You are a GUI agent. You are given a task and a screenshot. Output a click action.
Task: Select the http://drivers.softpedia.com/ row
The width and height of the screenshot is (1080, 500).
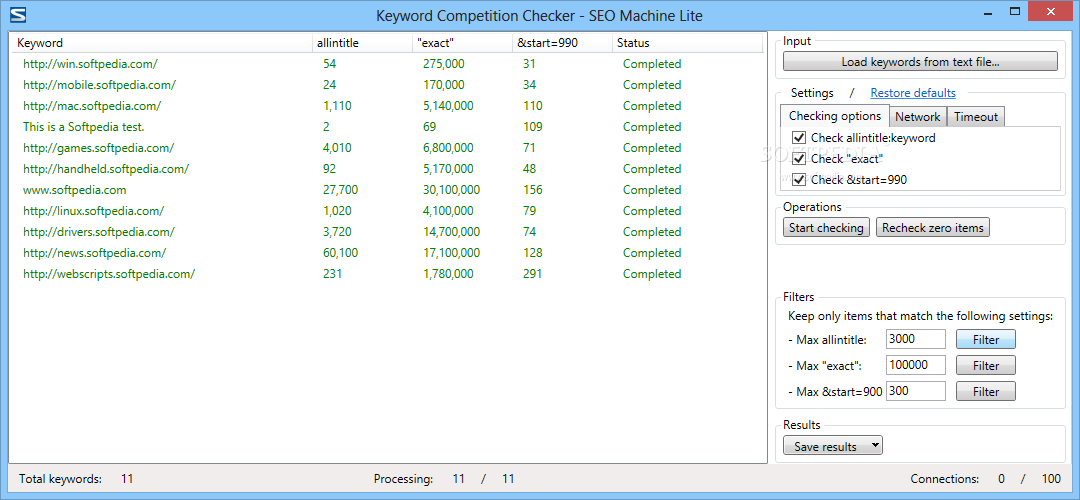coord(388,232)
